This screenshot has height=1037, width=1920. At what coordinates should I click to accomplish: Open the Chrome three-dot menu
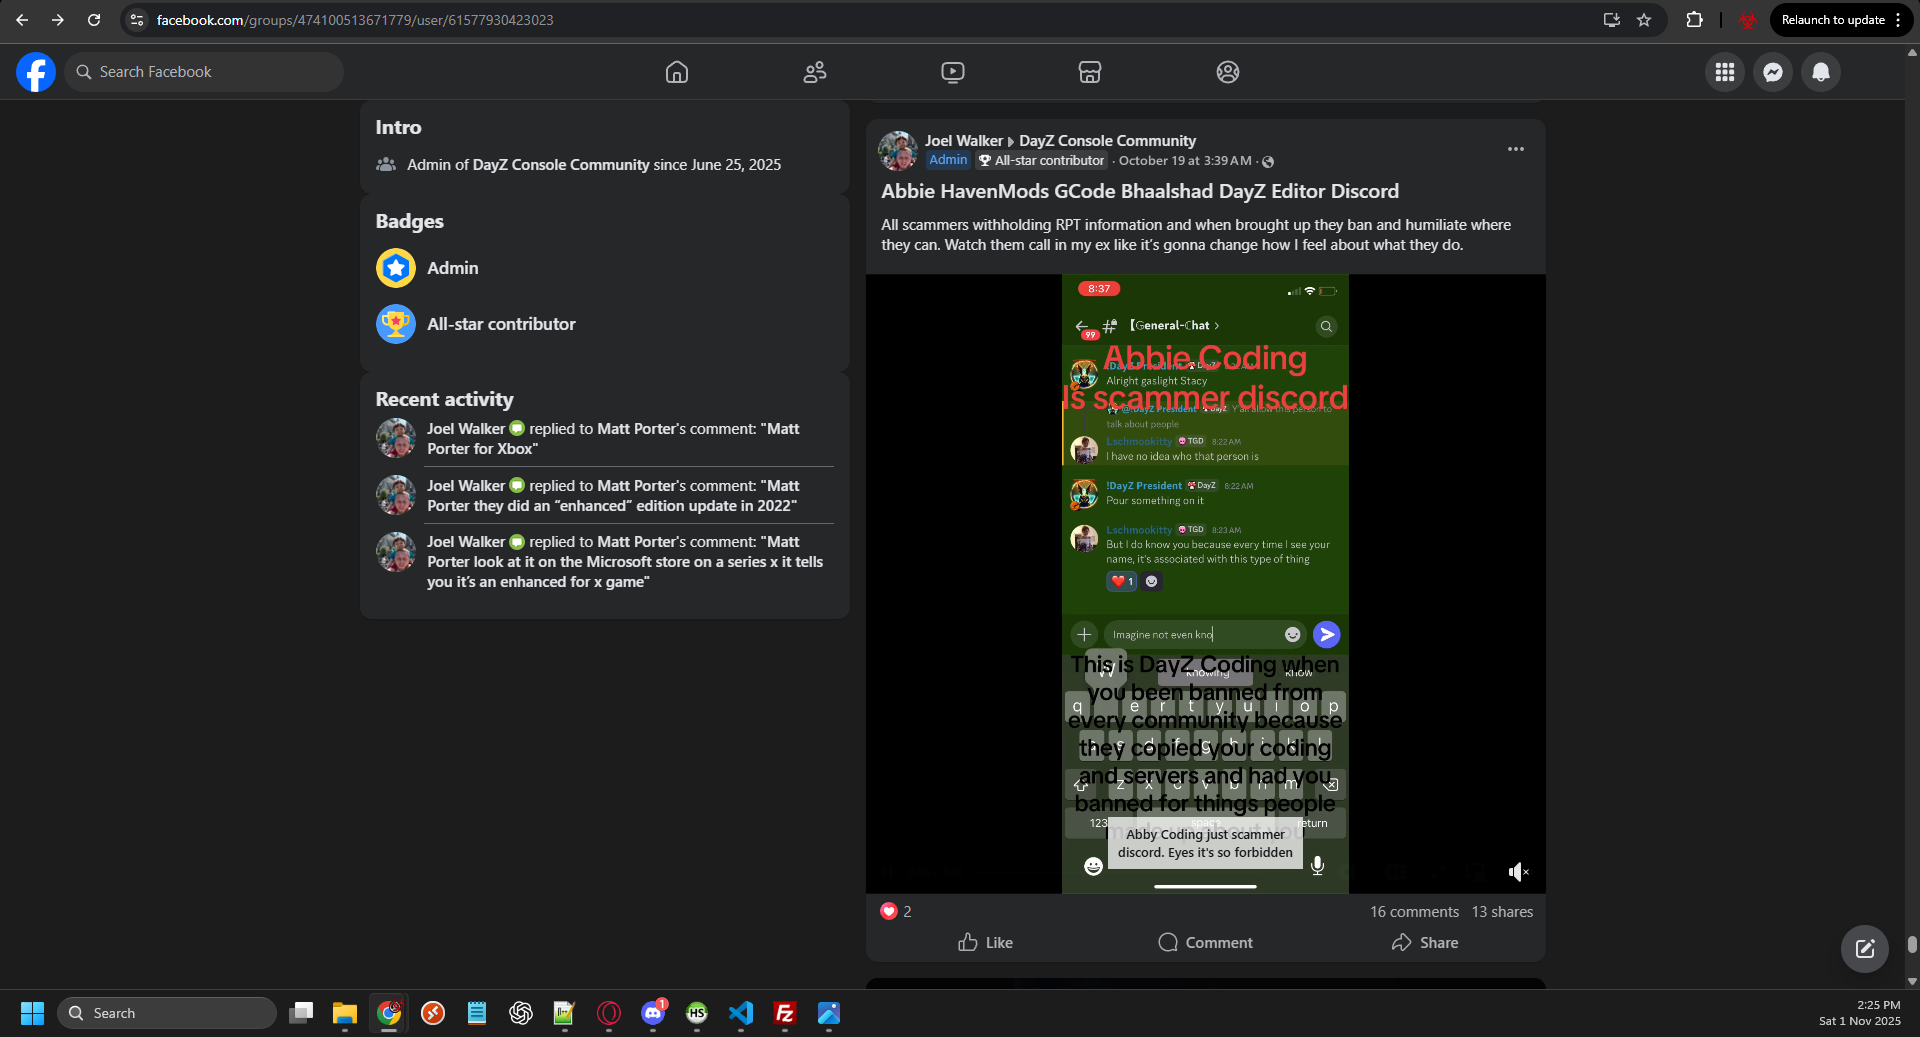point(1898,20)
